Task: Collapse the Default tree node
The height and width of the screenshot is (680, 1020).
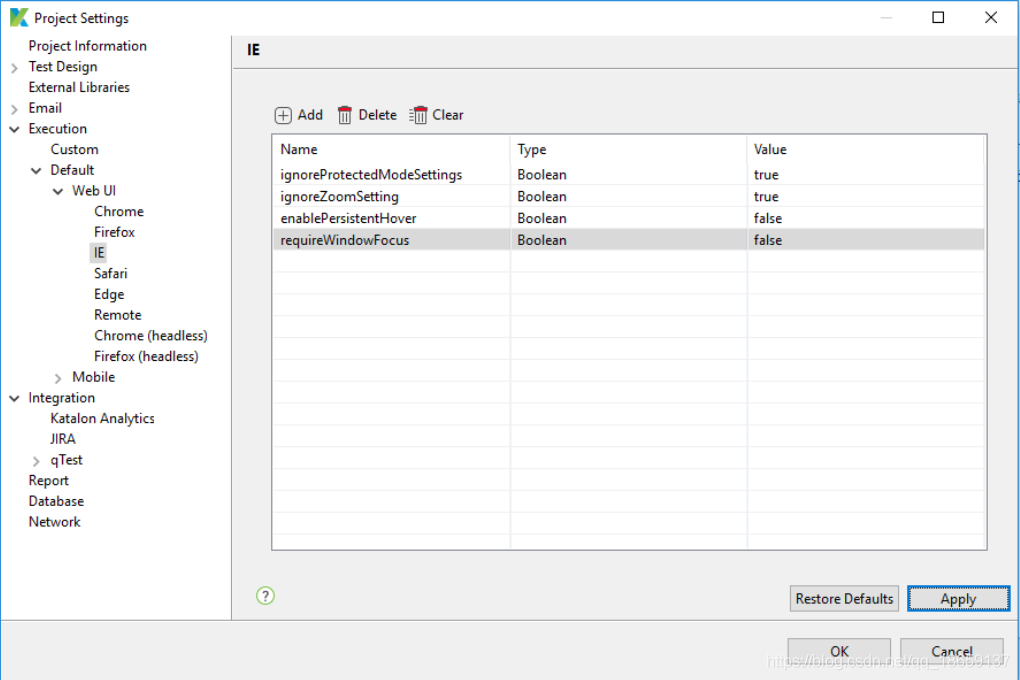Action: coord(36,170)
